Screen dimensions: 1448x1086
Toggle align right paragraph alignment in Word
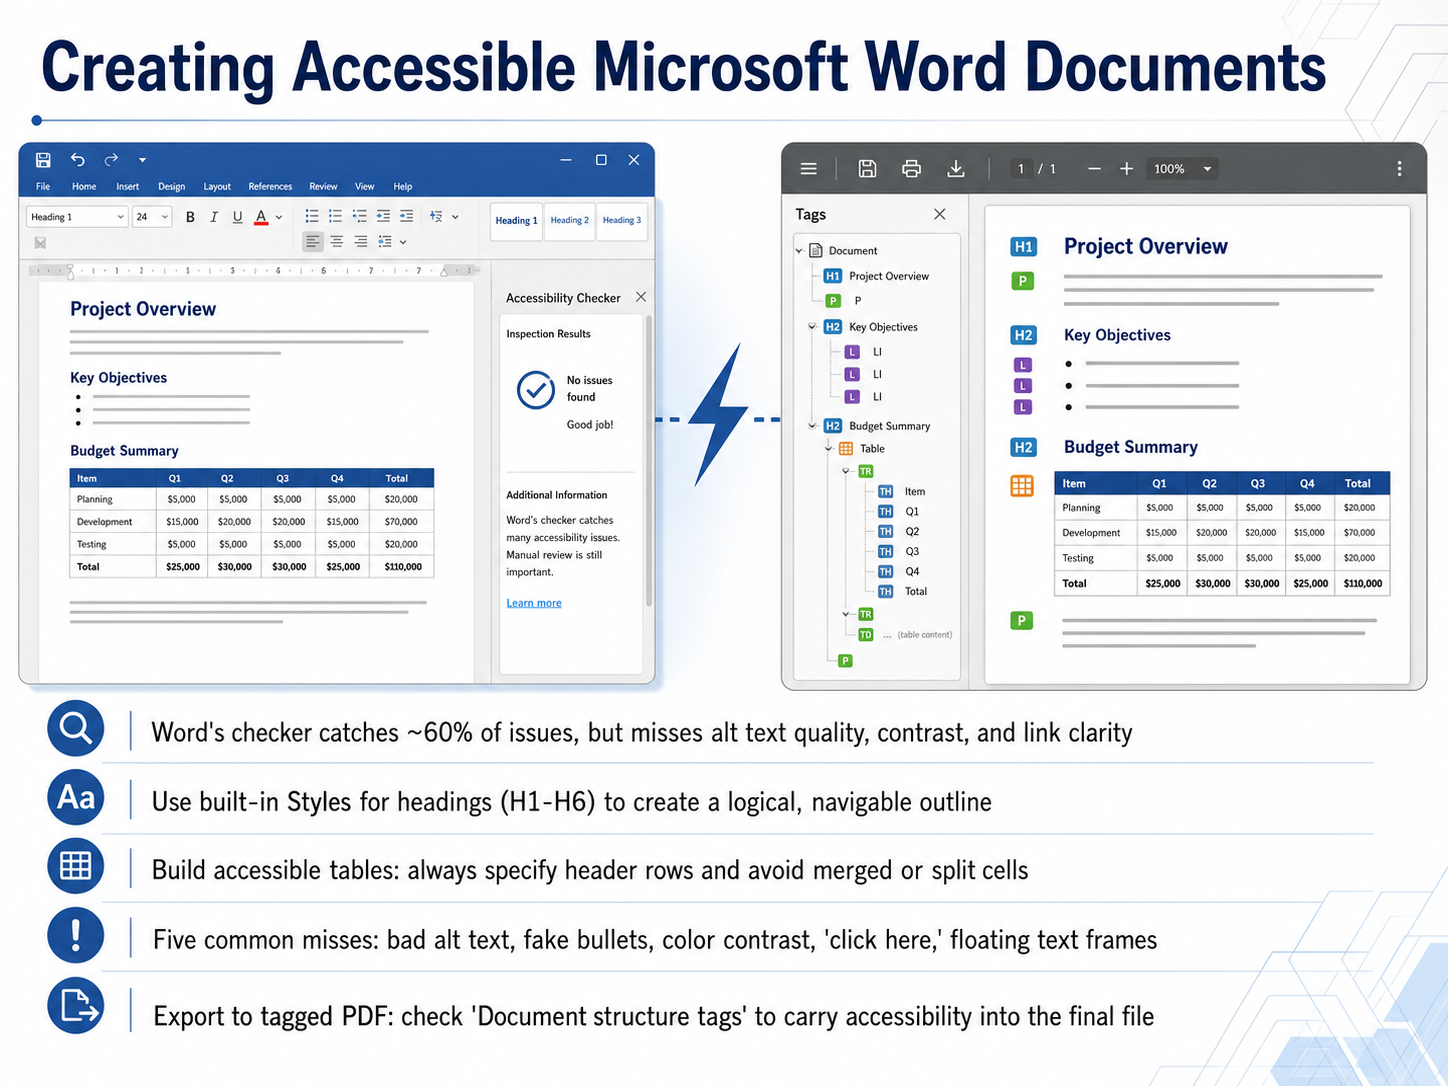coord(360,242)
